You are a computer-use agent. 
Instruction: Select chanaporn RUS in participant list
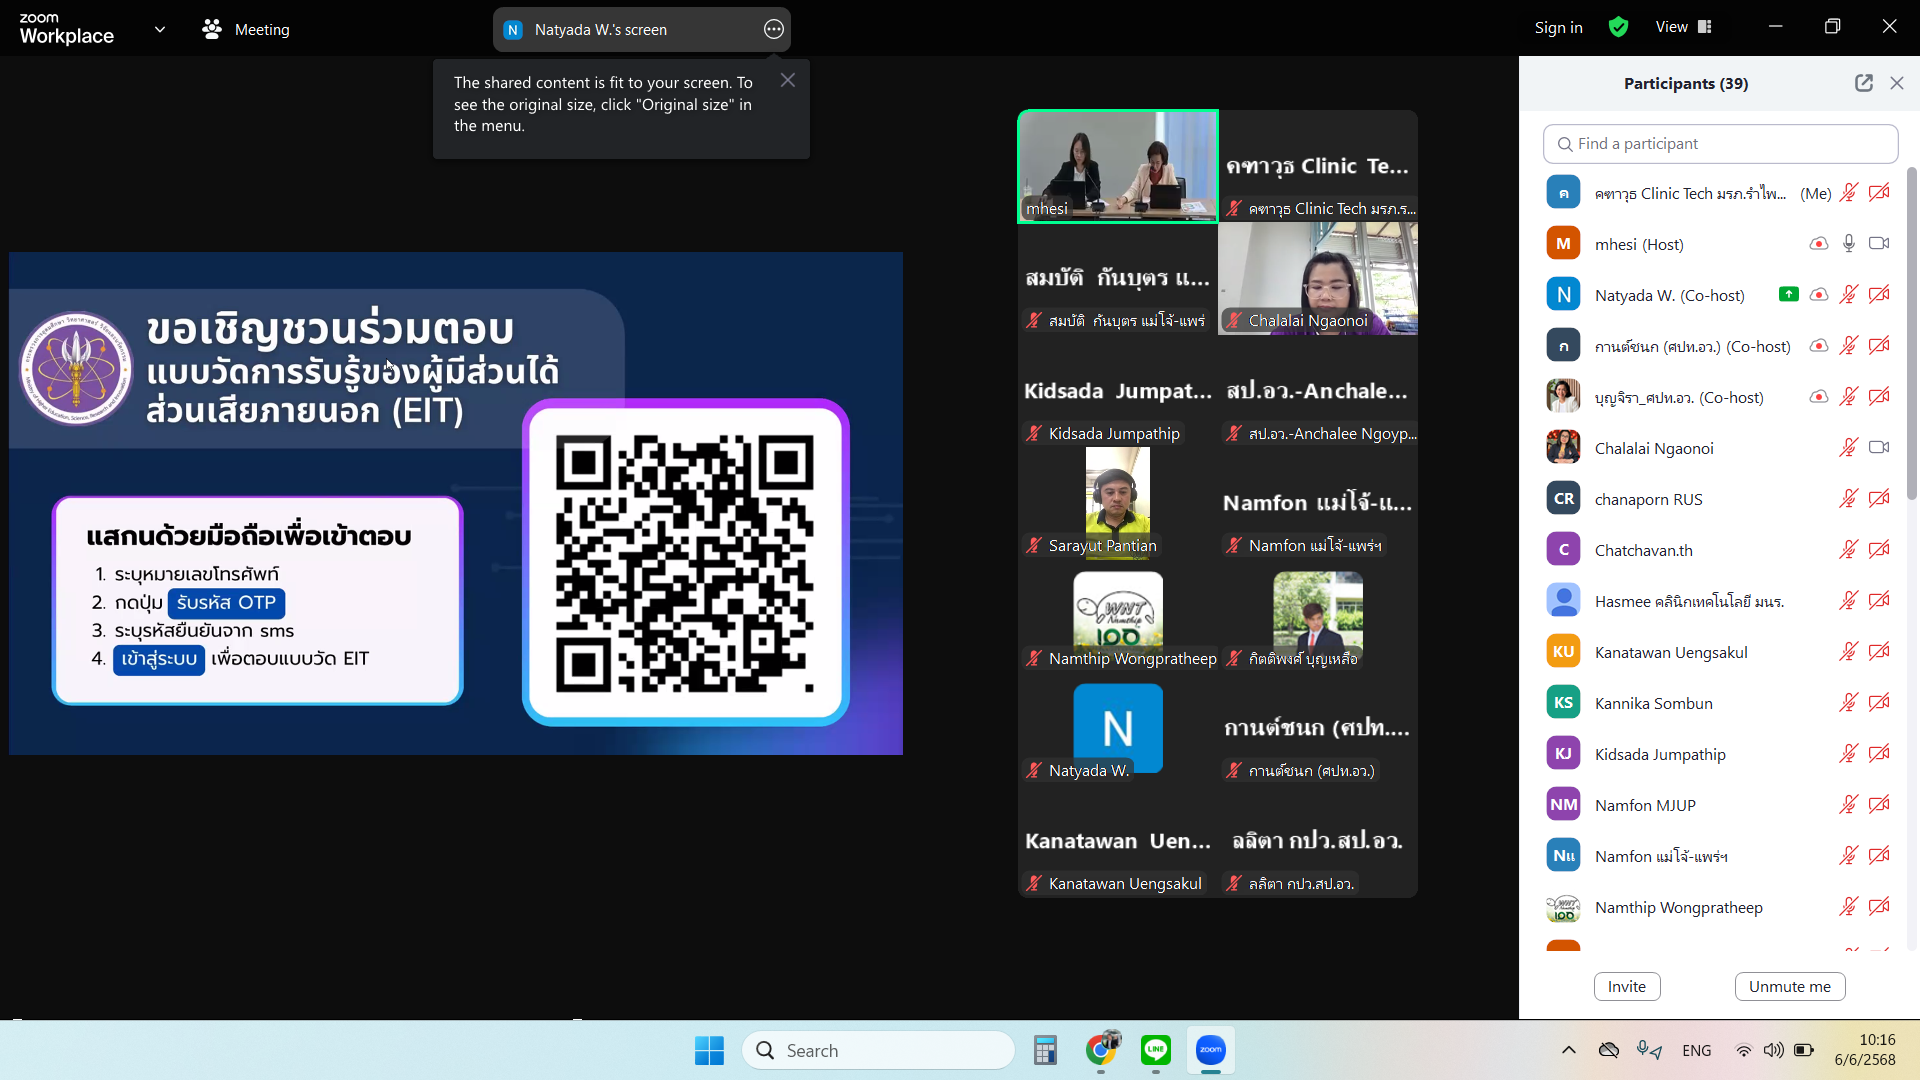click(1720, 499)
